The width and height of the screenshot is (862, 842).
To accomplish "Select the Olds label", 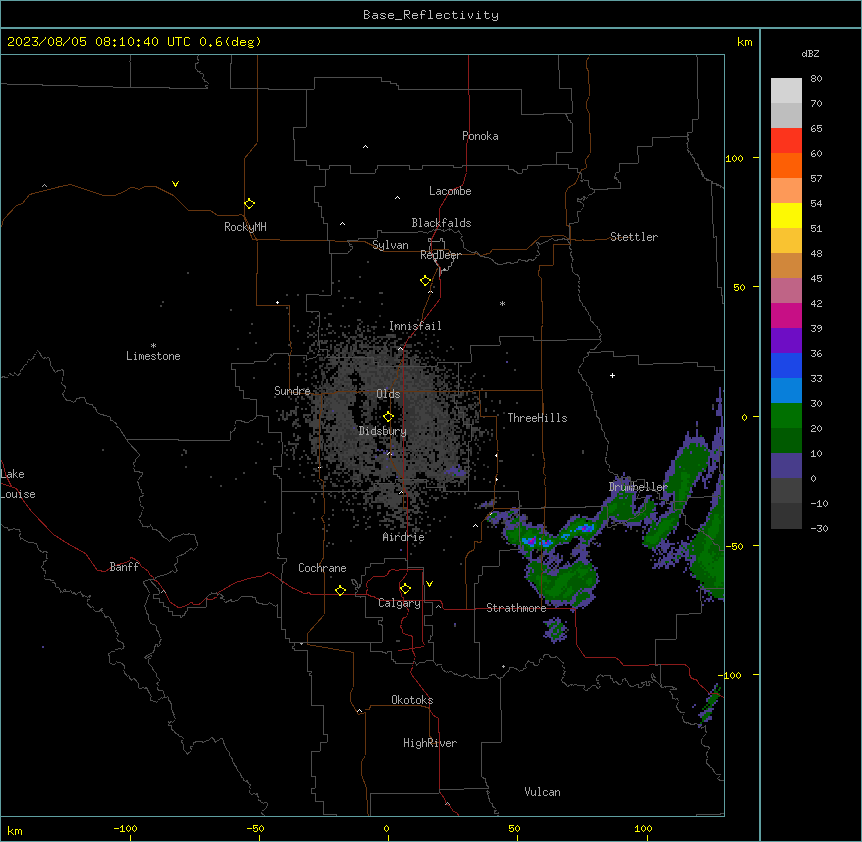I will click(x=388, y=394).
